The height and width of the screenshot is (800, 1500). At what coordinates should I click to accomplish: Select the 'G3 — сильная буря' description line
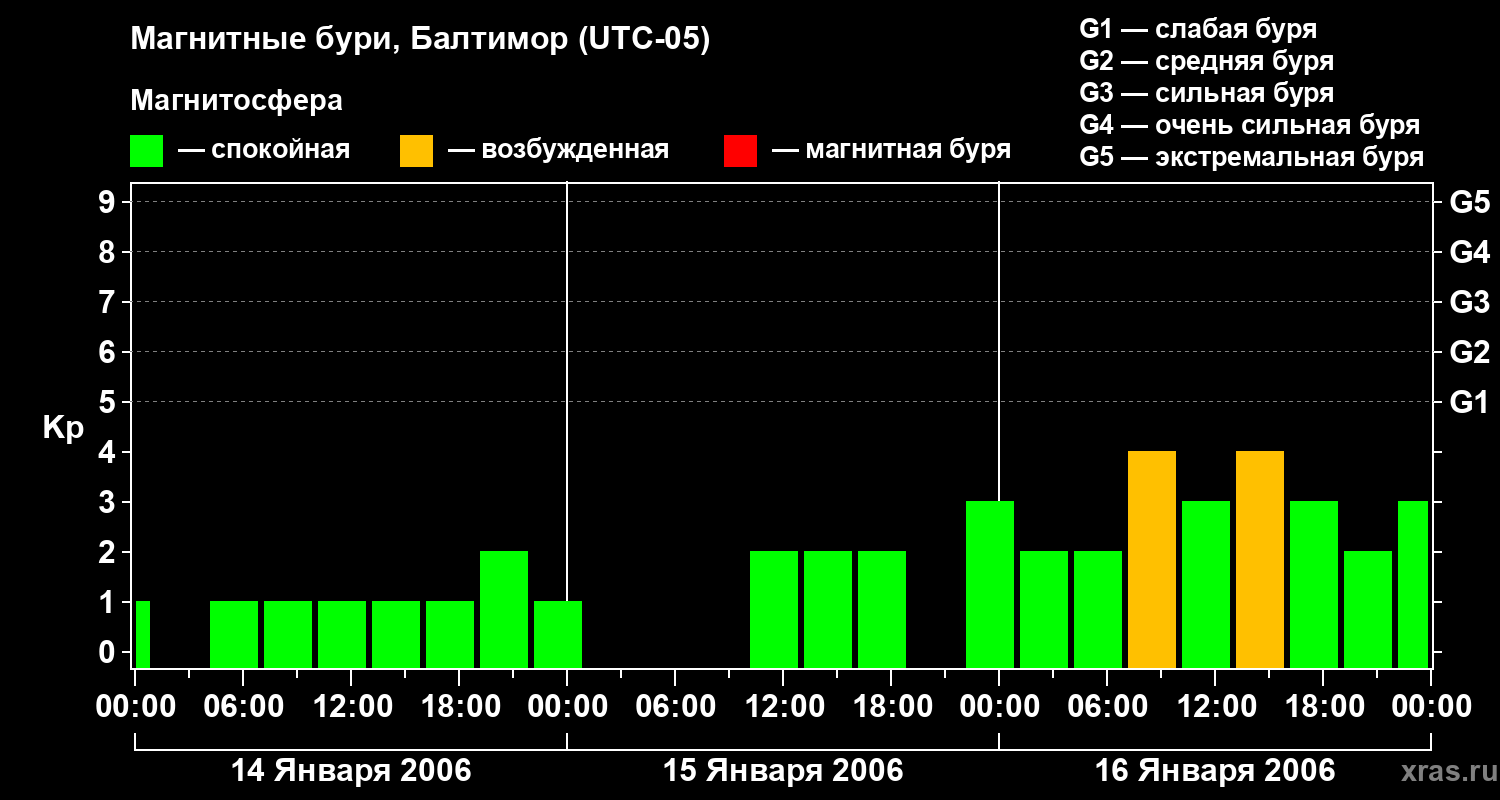pos(1206,94)
